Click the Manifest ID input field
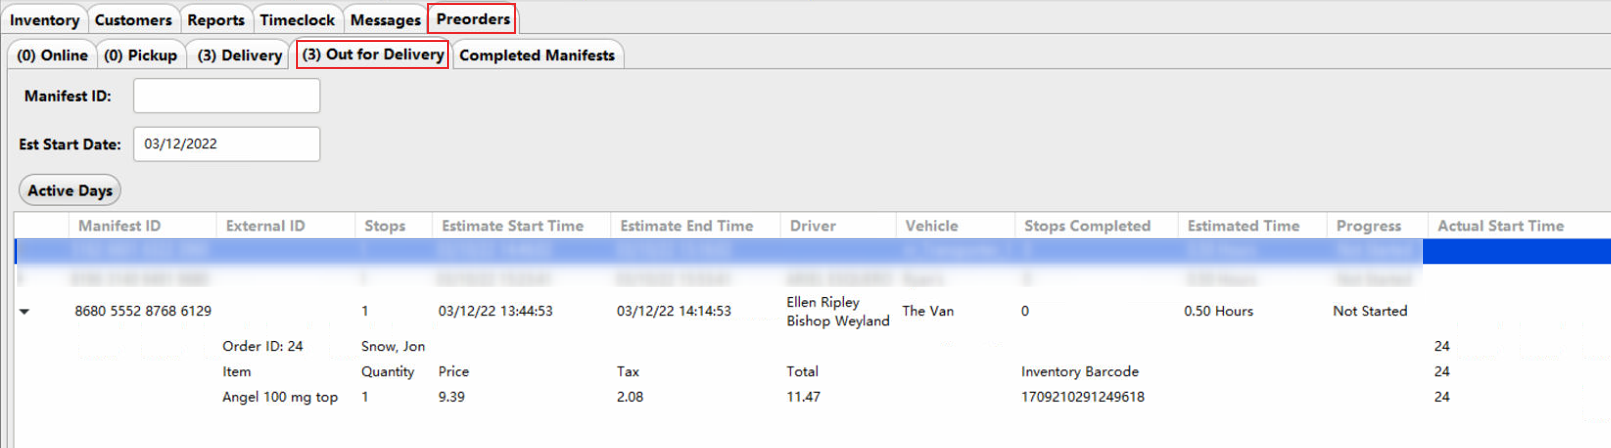The height and width of the screenshot is (448, 1611). (x=227, y=96)
